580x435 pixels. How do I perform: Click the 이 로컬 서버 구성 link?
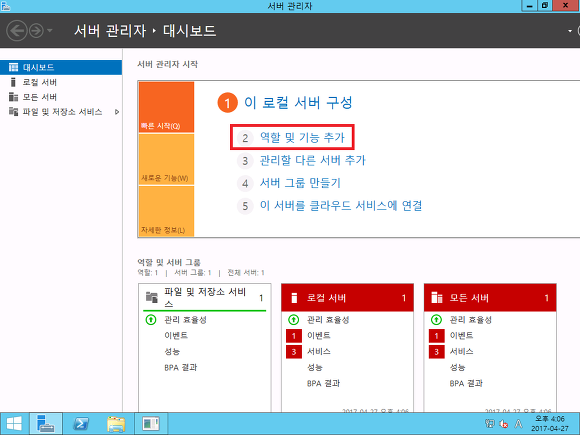[x=298, y=102]
